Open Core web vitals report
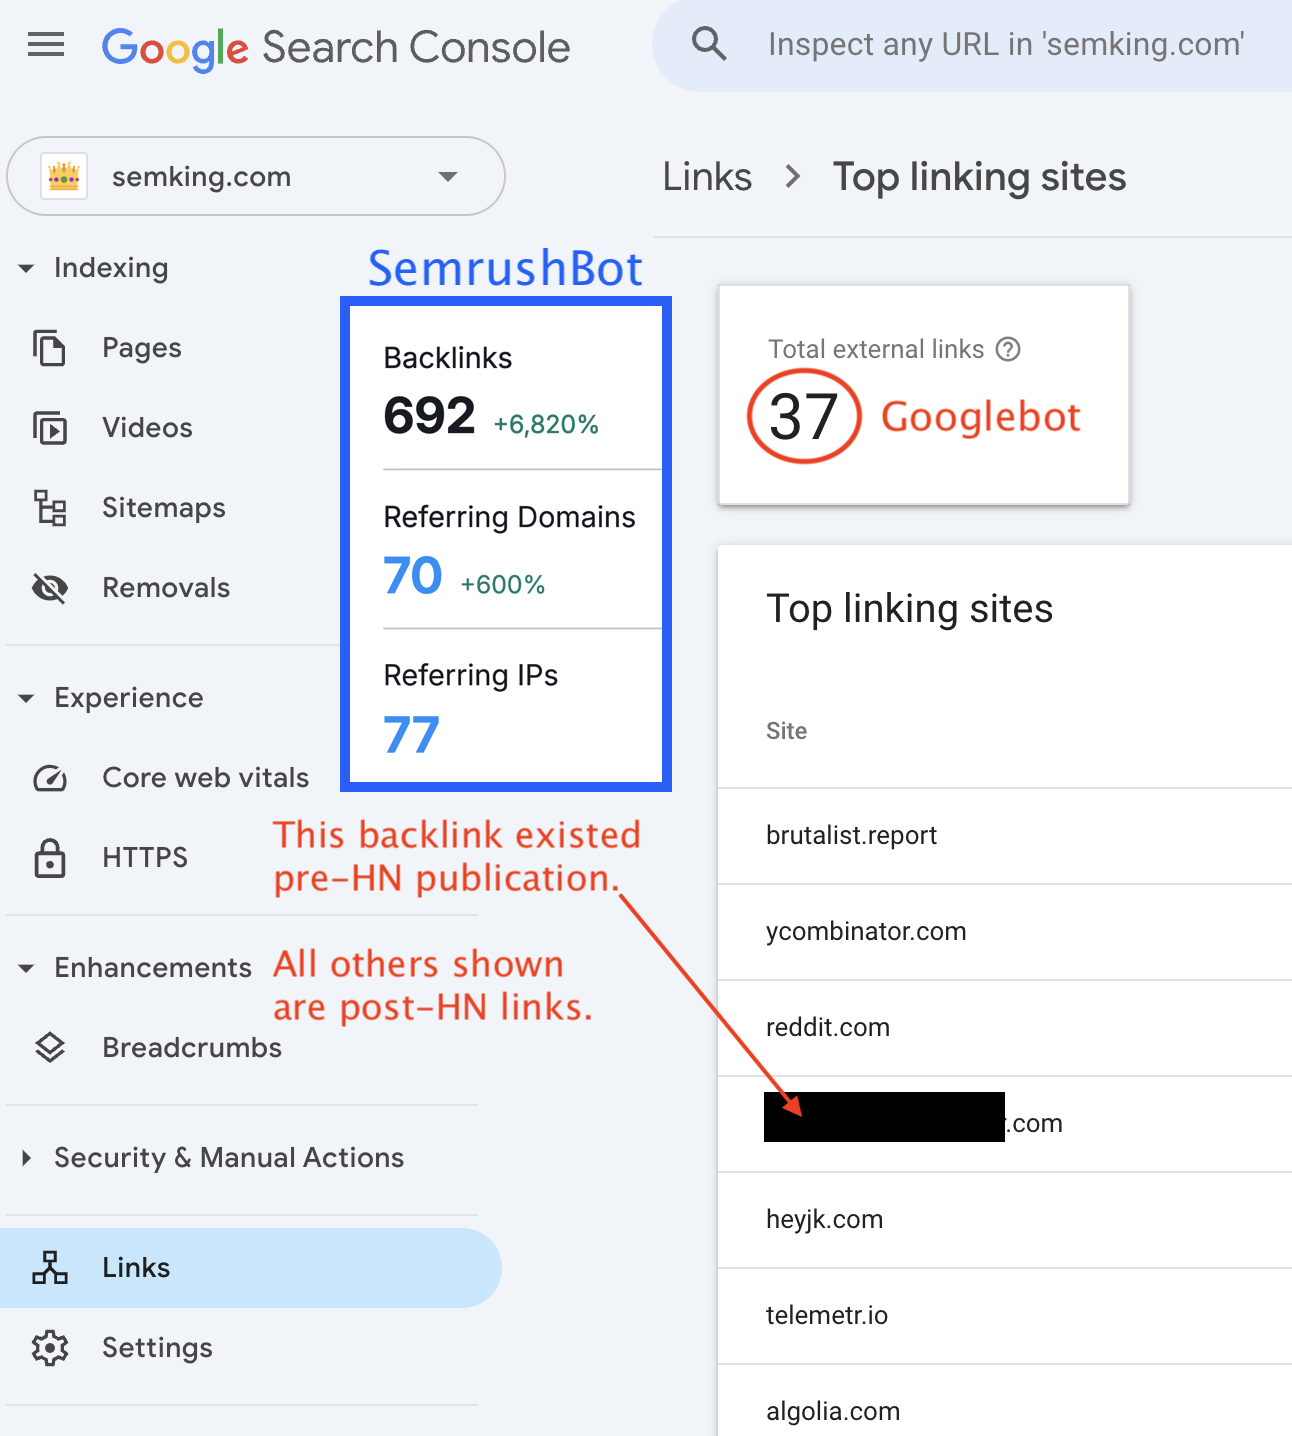The image size is (1292, 1436). [x=206, y=778]
